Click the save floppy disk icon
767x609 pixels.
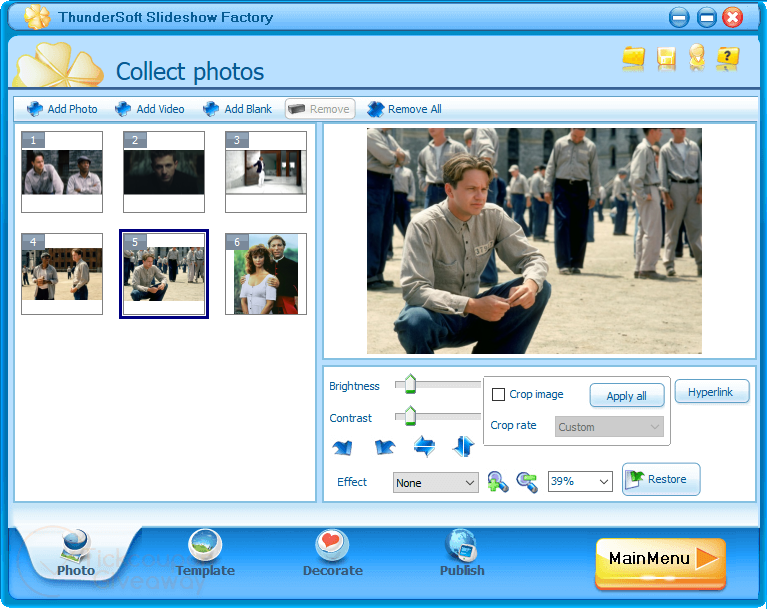tap(666, 57)
